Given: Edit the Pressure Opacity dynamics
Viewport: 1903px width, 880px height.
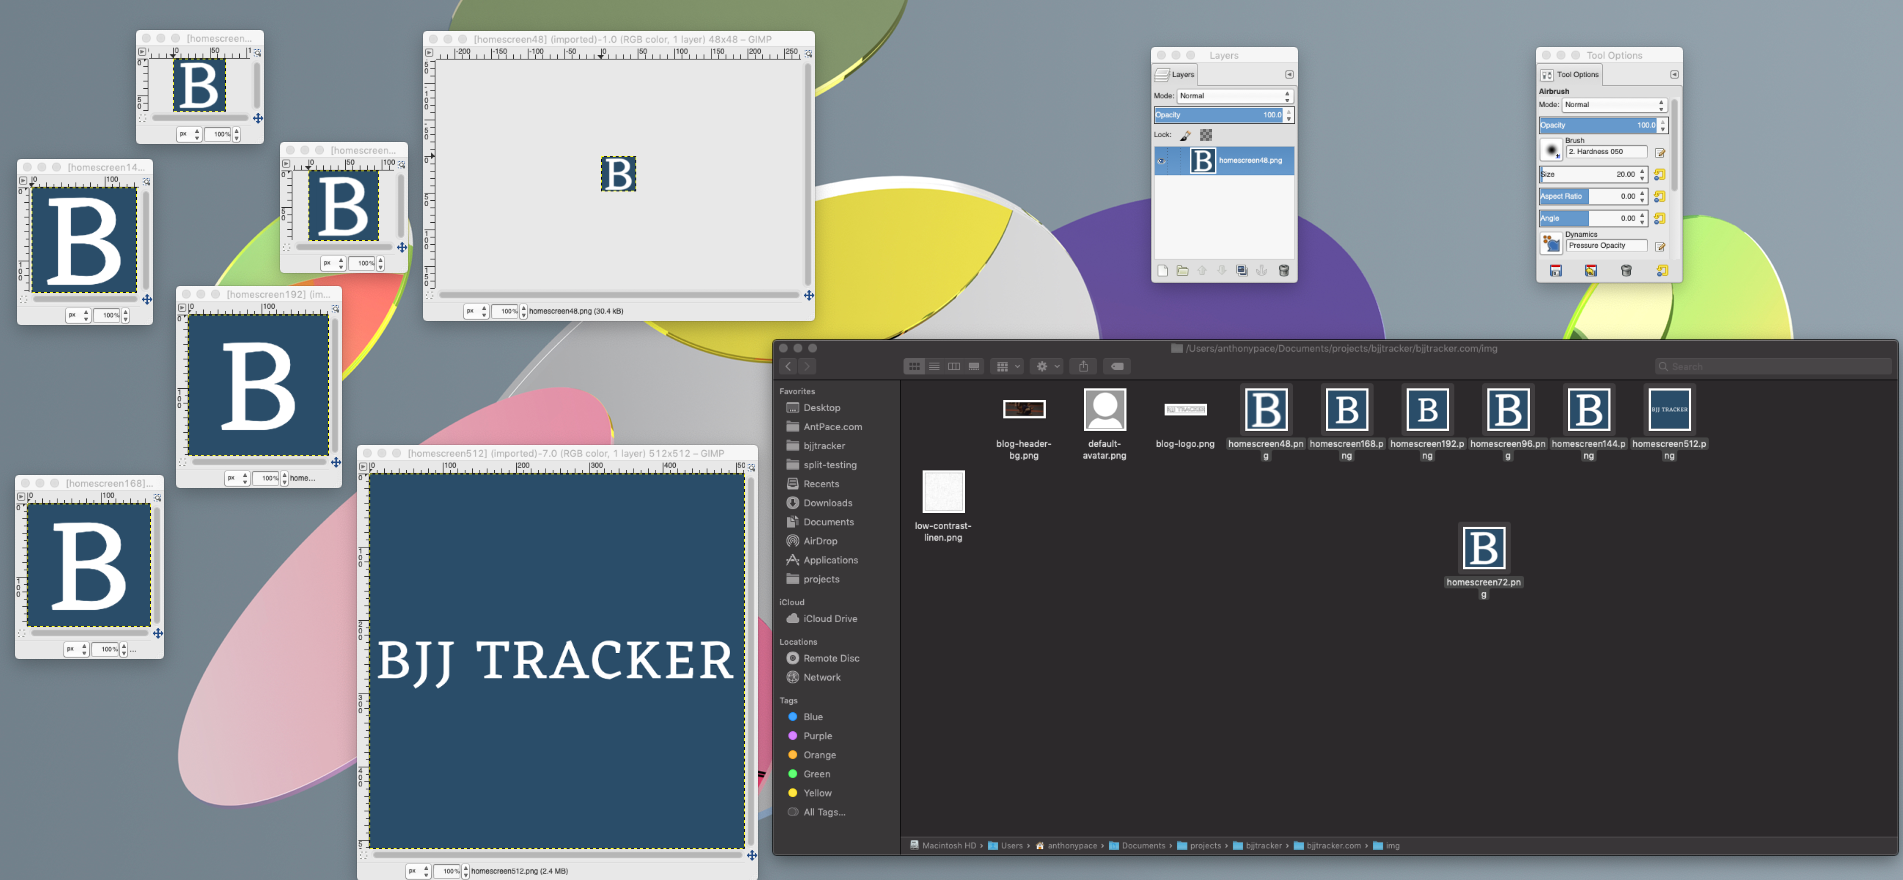Looking at the screenshot, I should tap(1660, 247).
